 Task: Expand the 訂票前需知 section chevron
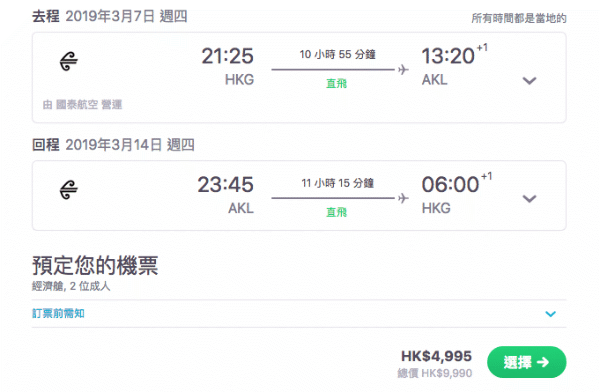click(550, 314)
